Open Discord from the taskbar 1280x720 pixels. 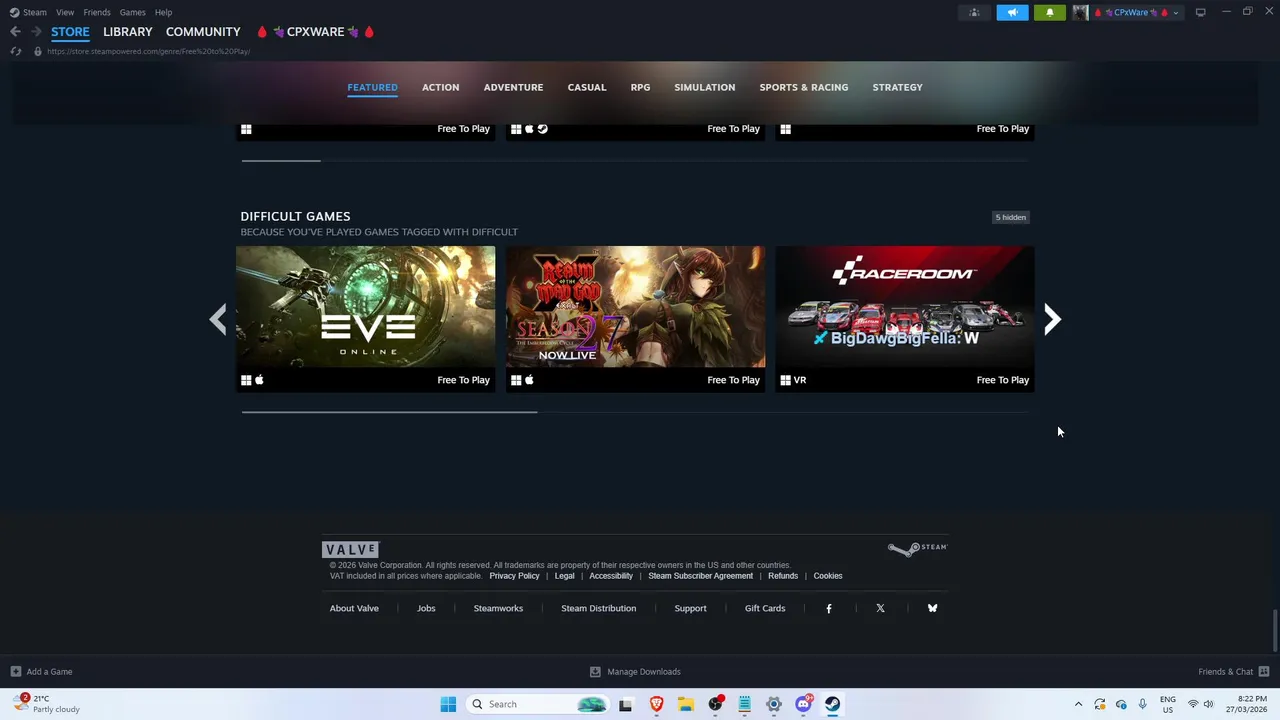coord(803,704)
